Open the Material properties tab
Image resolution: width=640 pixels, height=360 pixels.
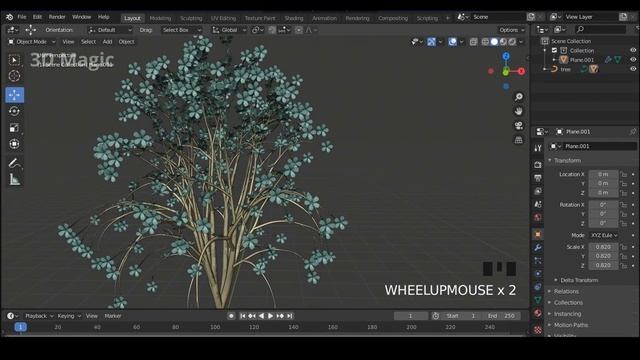[x=538, y=313]
